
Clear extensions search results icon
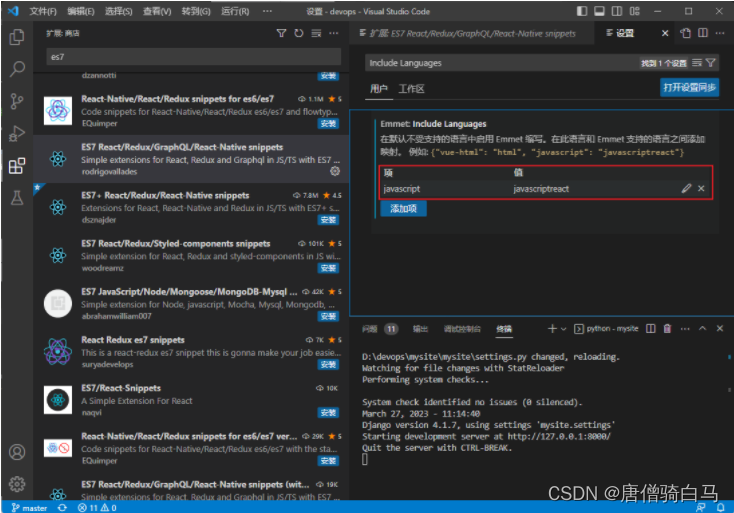(316, 33)
